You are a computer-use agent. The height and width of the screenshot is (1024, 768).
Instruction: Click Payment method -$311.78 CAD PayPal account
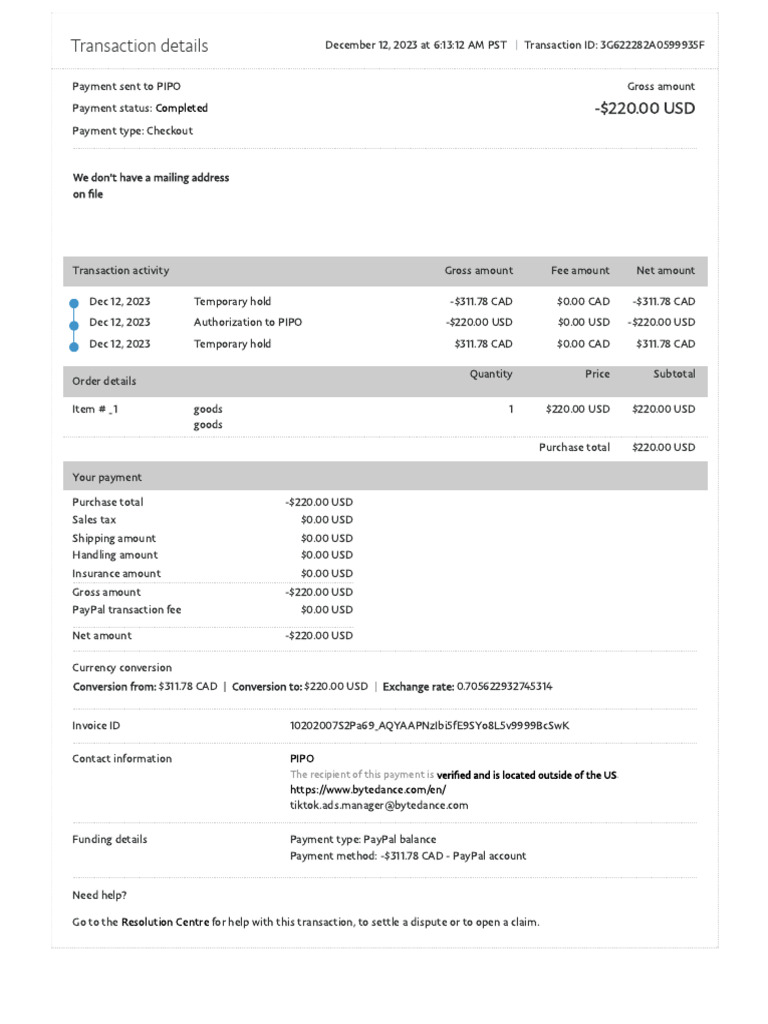click(x=408, y=856)
